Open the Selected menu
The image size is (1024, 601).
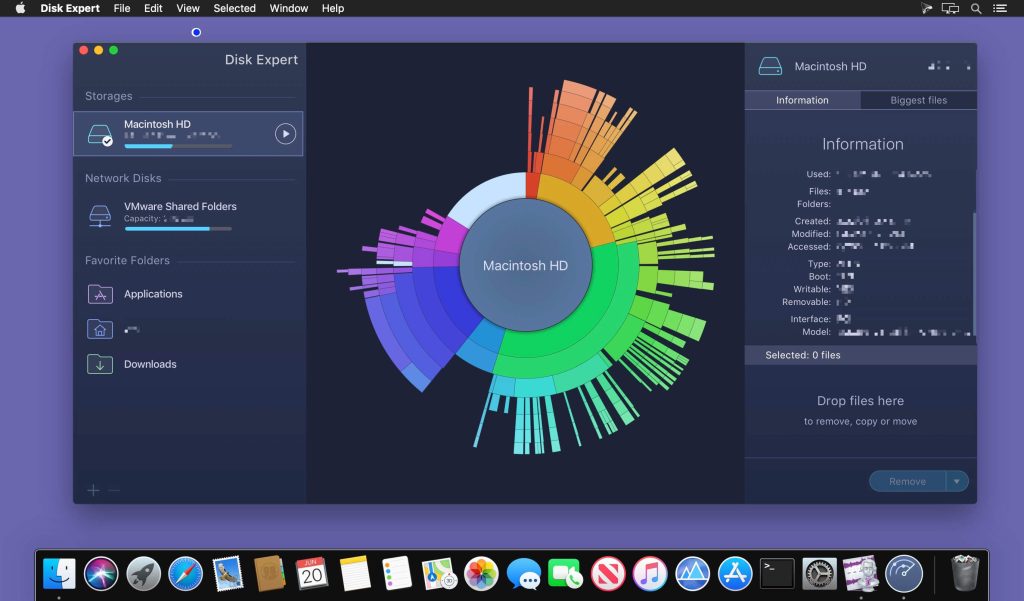pos(234,8)
